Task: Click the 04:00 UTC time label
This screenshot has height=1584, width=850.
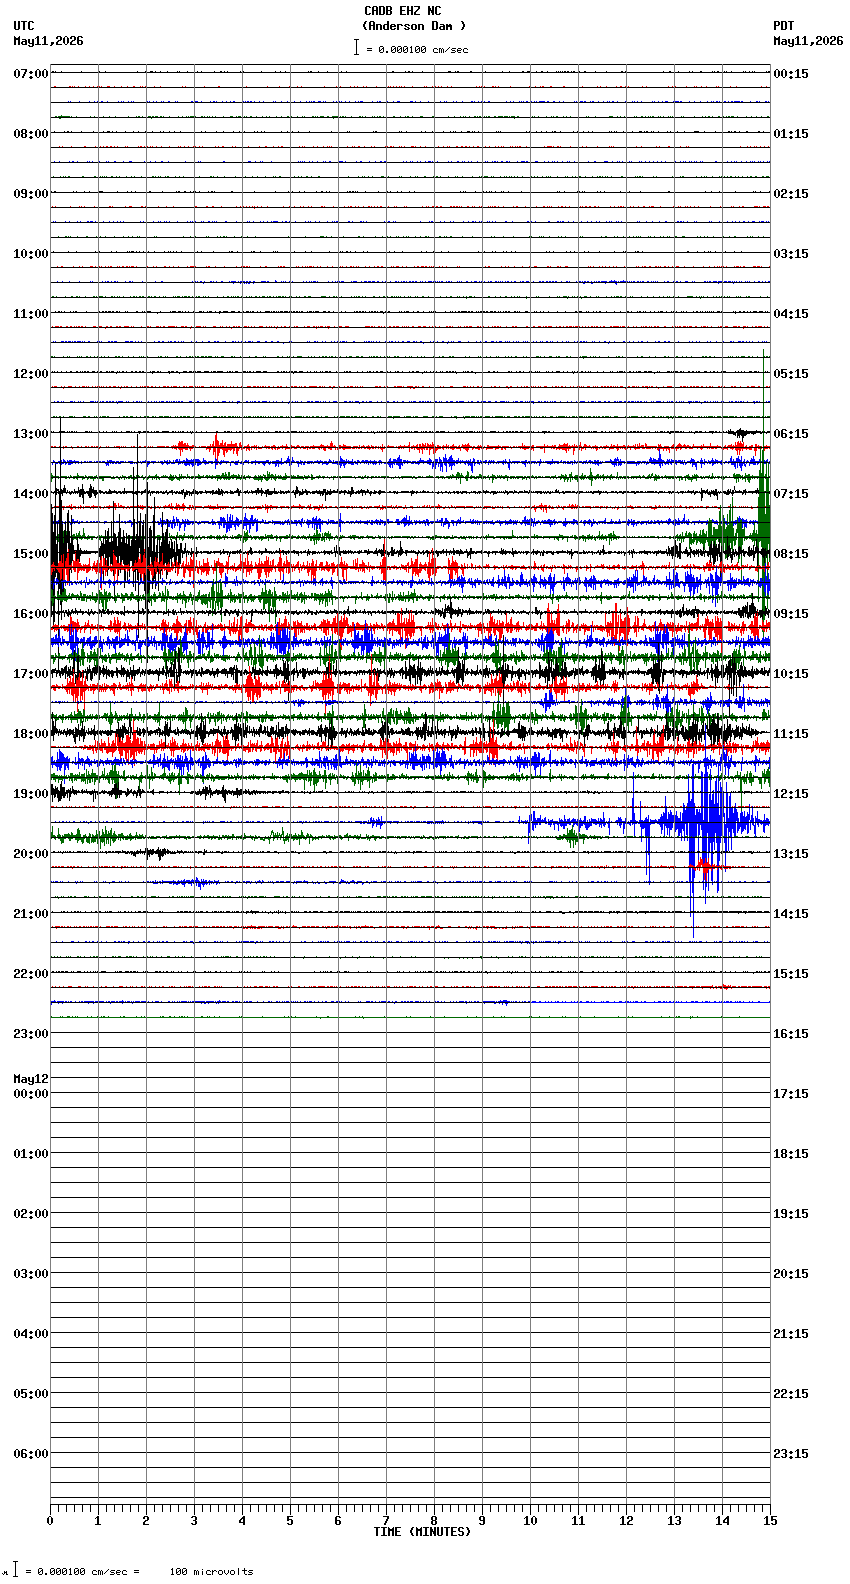Action: coord(31,1334)
